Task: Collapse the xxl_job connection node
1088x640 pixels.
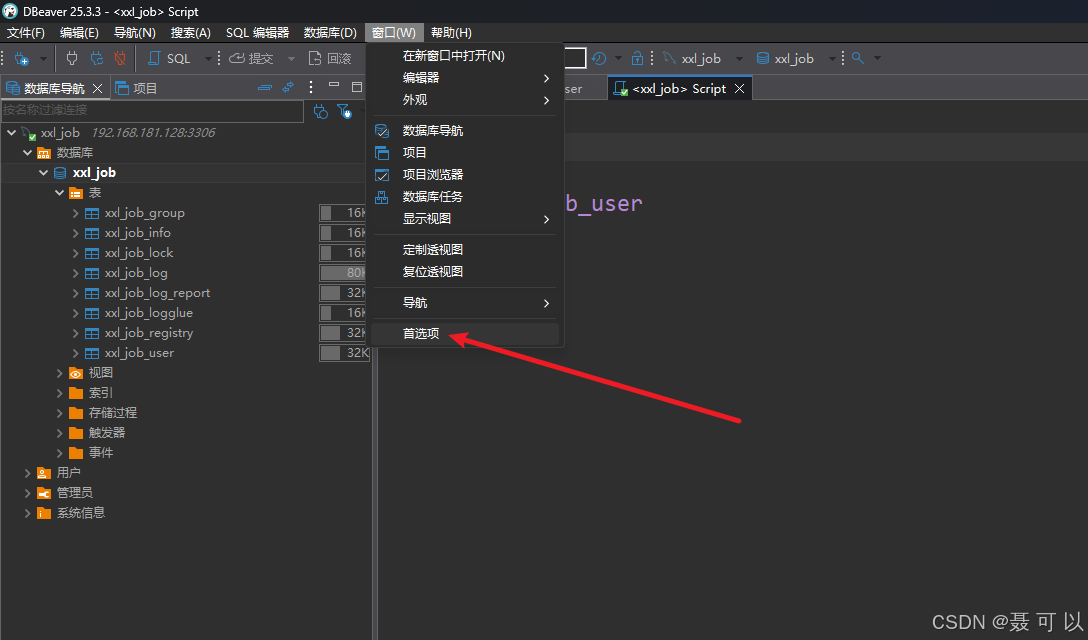Action: coord(12,133)
